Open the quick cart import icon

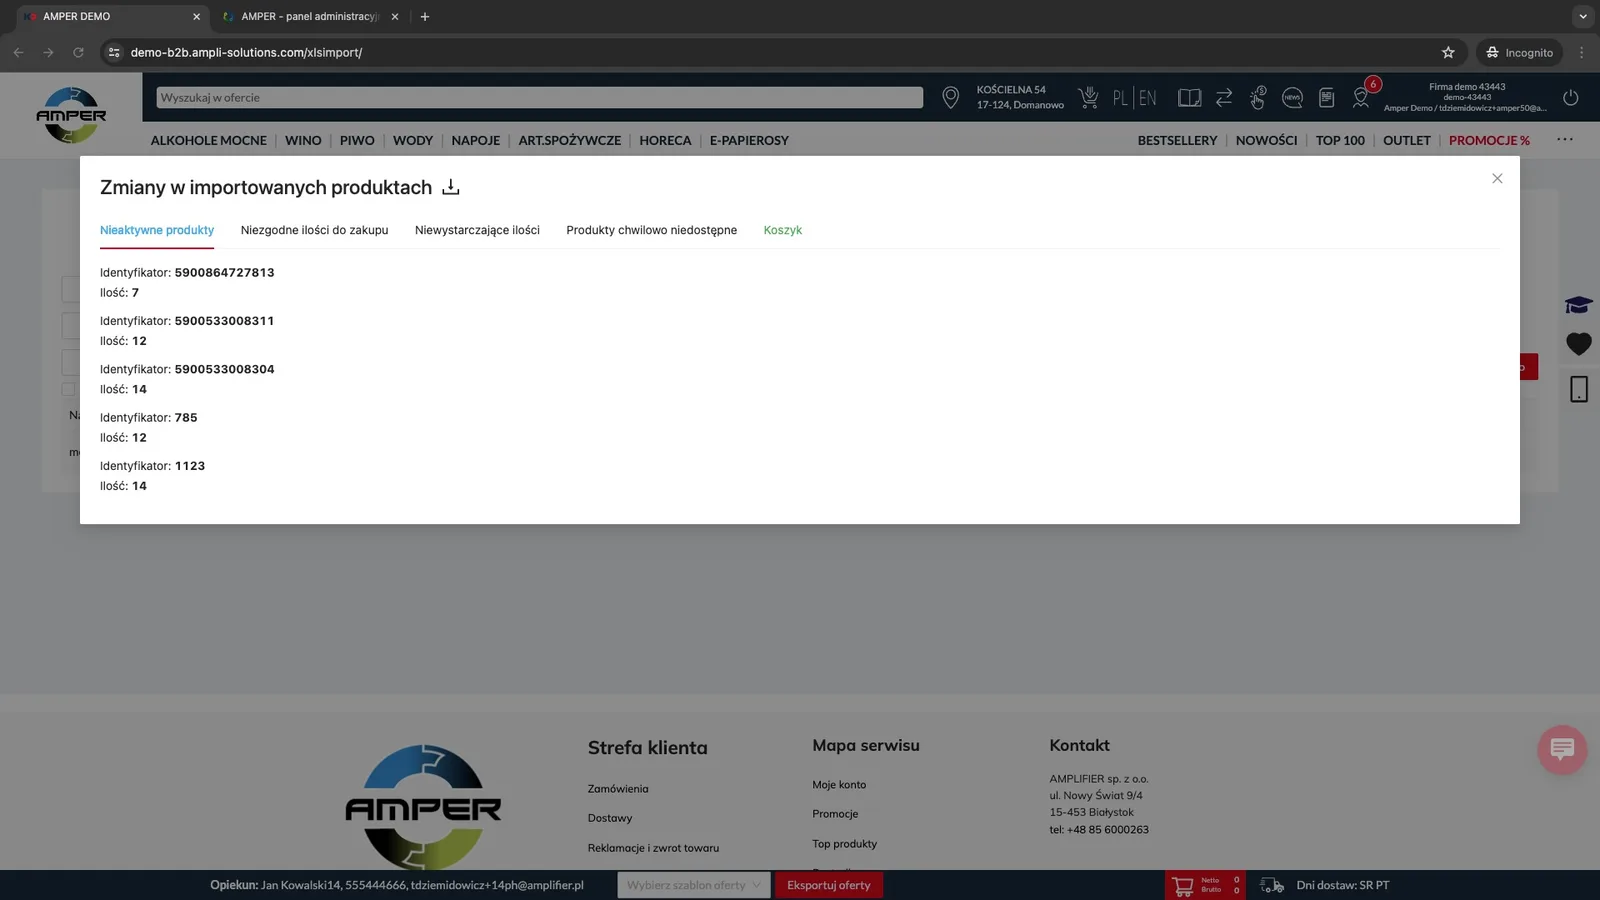[1088, 97]
